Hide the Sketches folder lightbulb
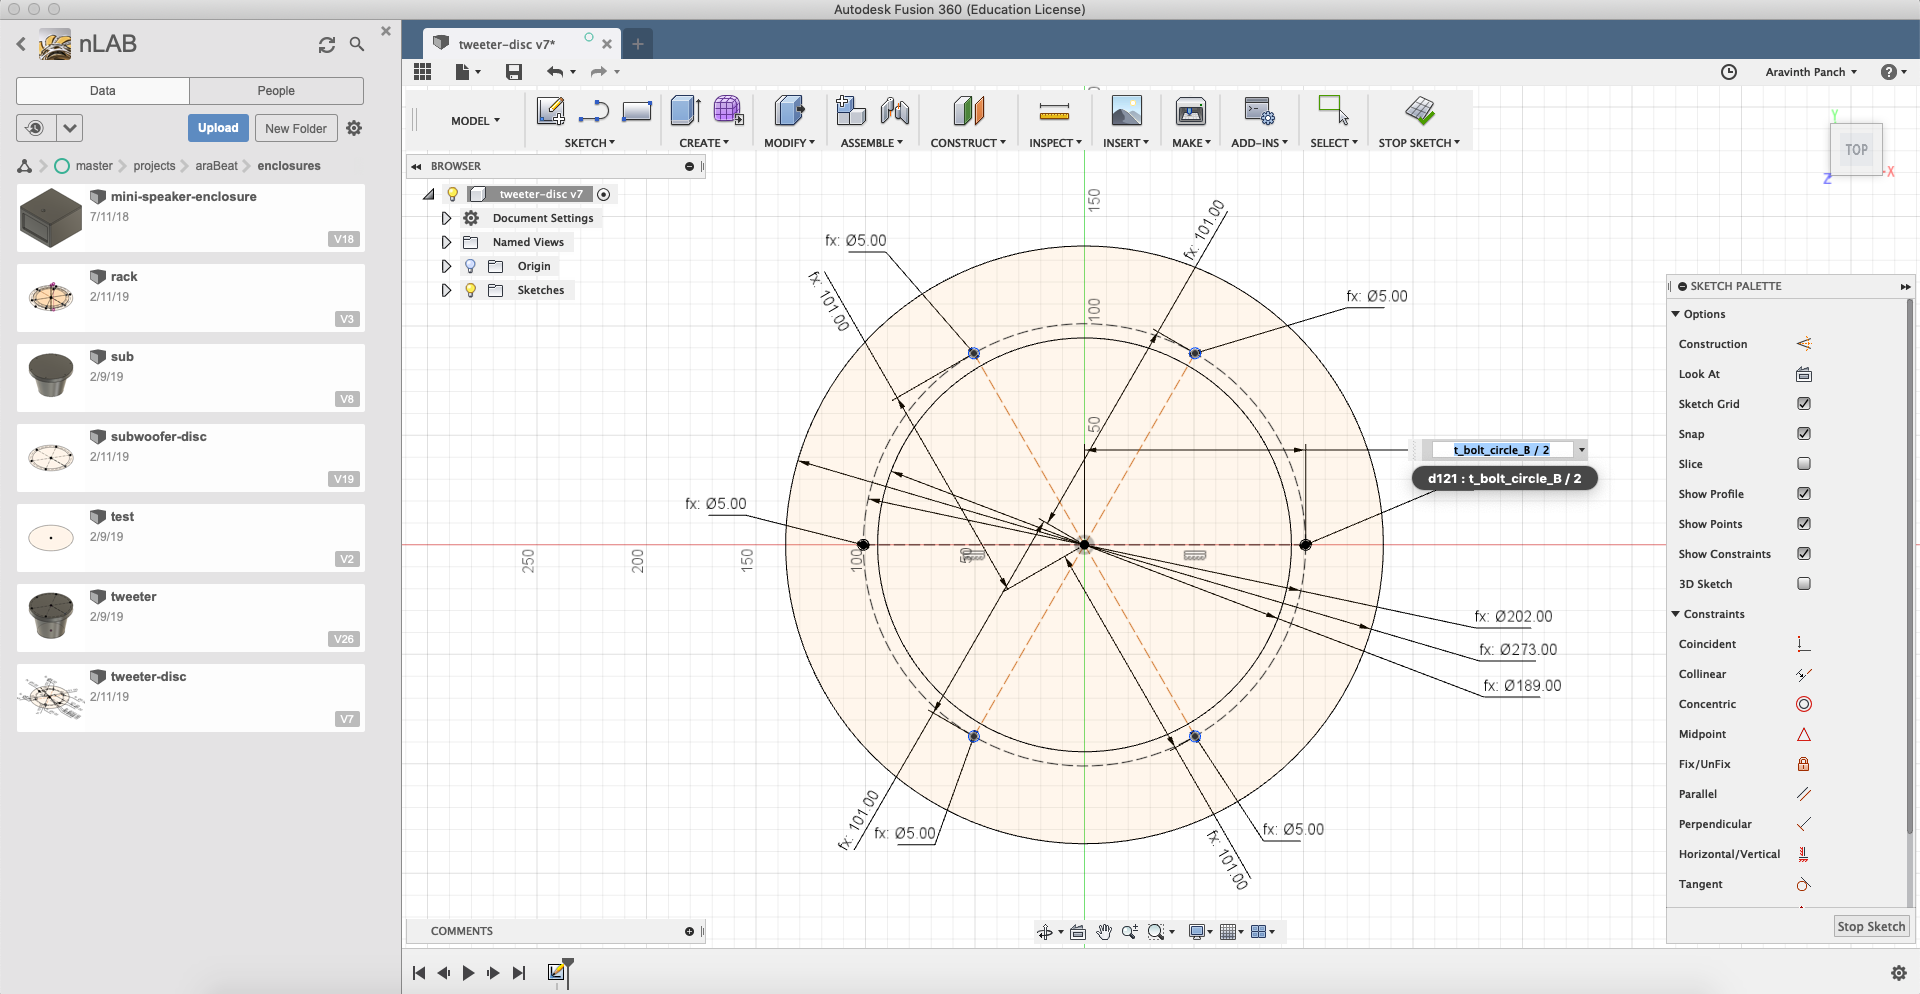The width and height of the screenshot is (1920, 994). [470, 290]
